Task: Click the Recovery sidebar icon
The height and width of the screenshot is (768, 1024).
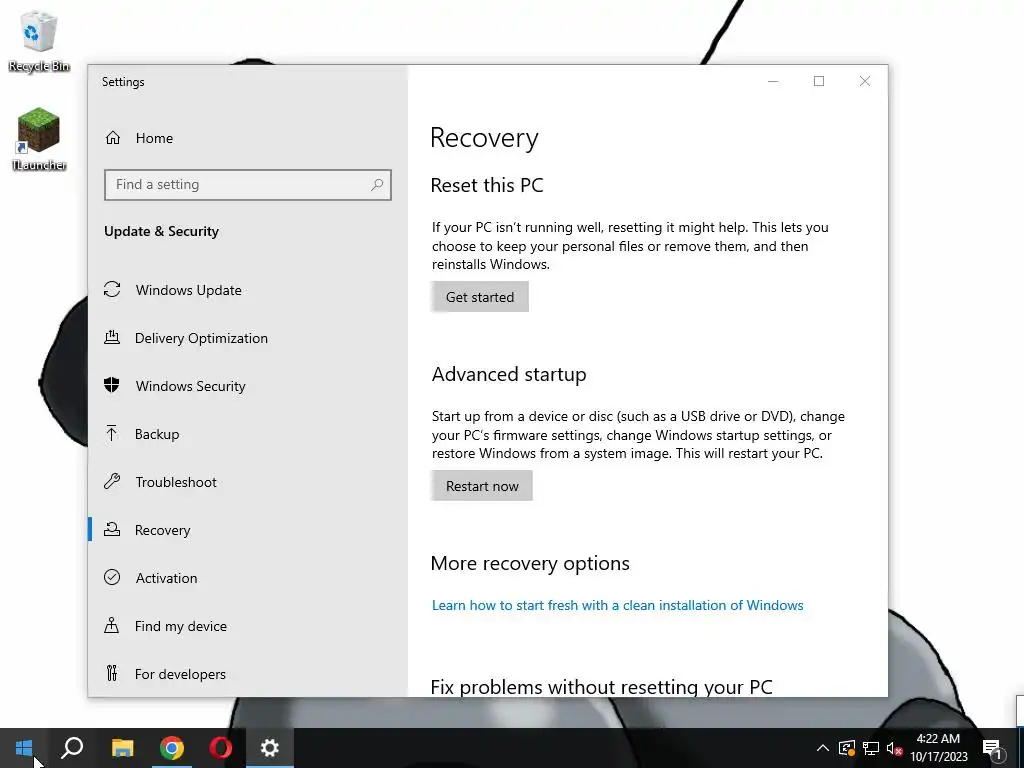Action: click(x=112, y=530)
